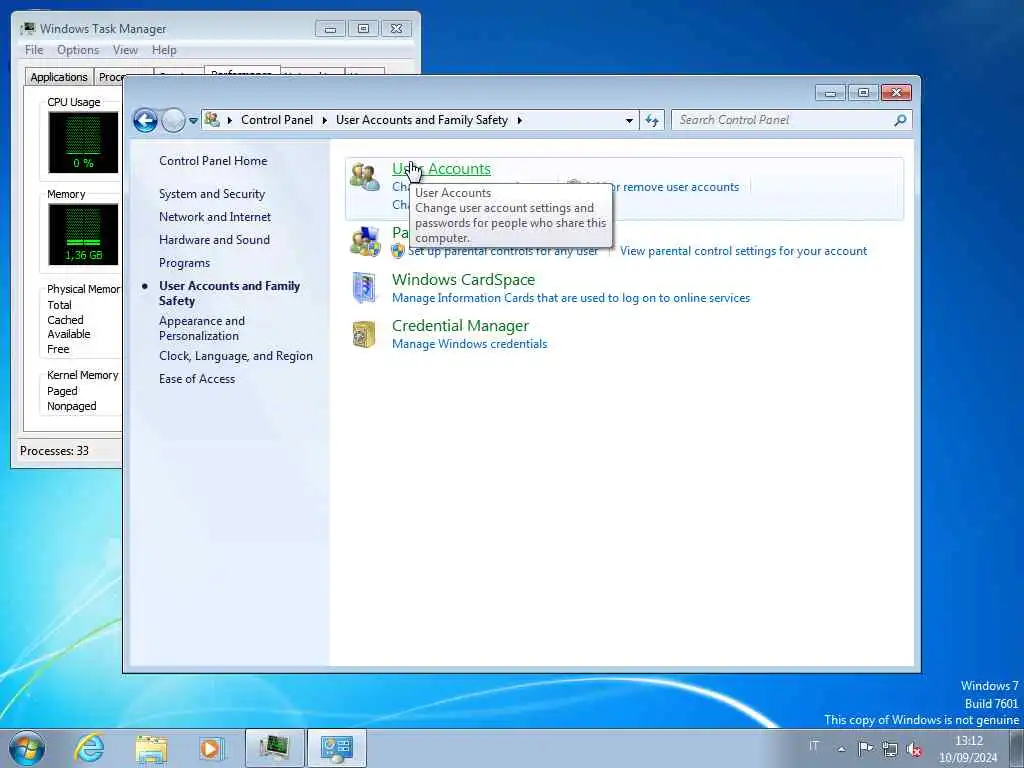Click View parental control settings for your account

click(x=743, y=251)
